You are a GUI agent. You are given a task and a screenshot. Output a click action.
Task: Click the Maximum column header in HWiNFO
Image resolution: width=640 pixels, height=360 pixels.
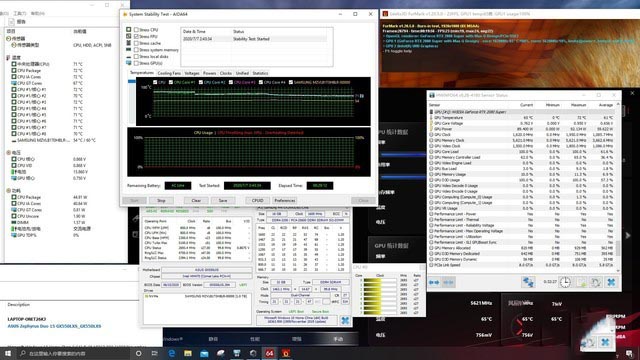tap(578, 105)
